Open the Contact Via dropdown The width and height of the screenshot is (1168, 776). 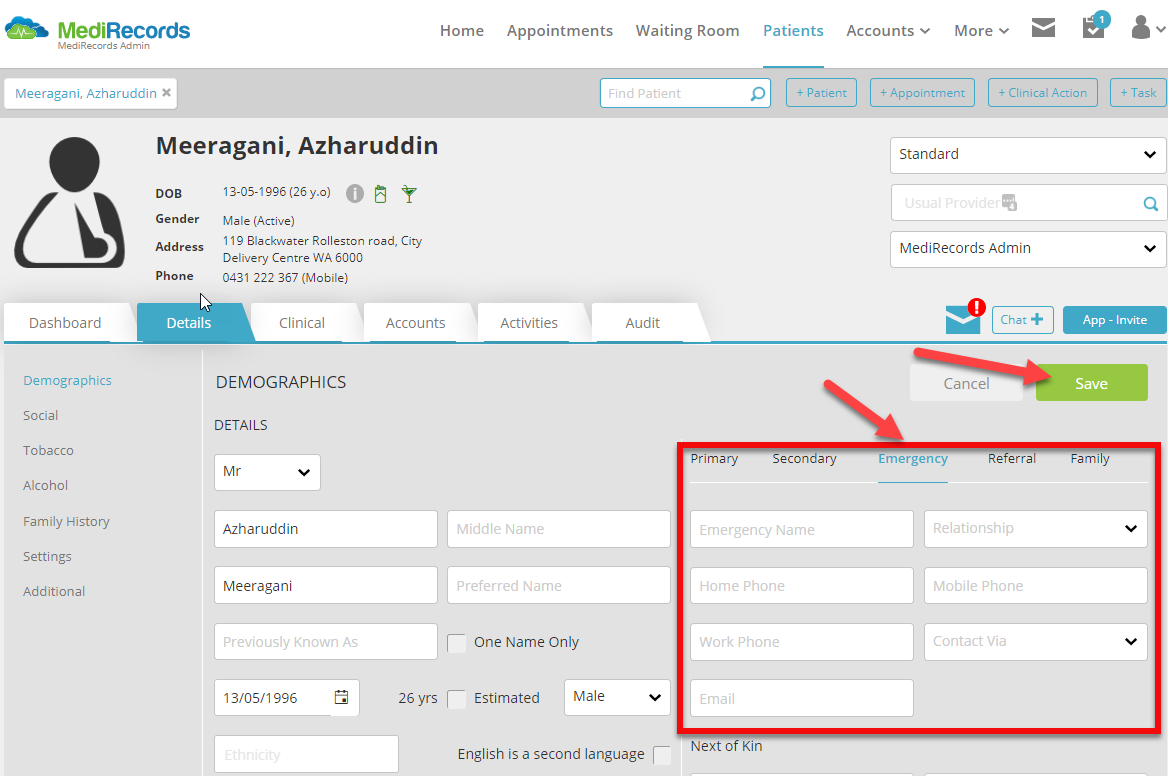[1035, 642]
